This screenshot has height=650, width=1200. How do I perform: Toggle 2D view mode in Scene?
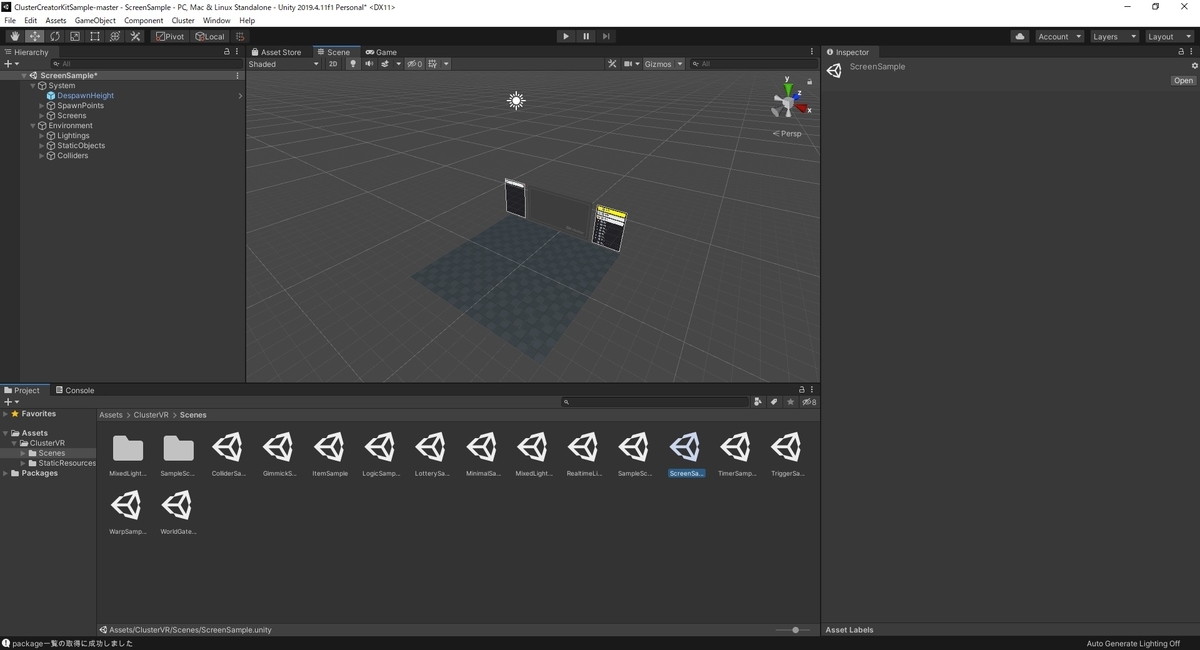tap(334, 64)
